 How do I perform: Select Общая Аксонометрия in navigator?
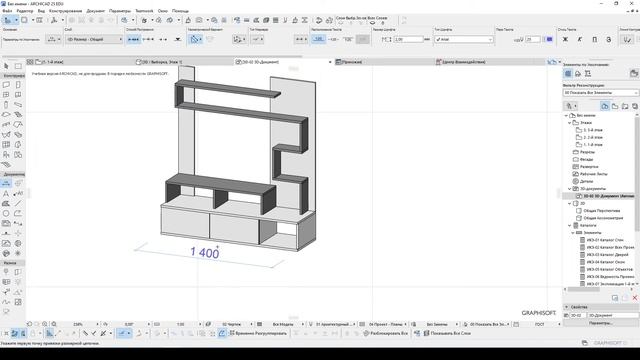(x=603, y=218)
